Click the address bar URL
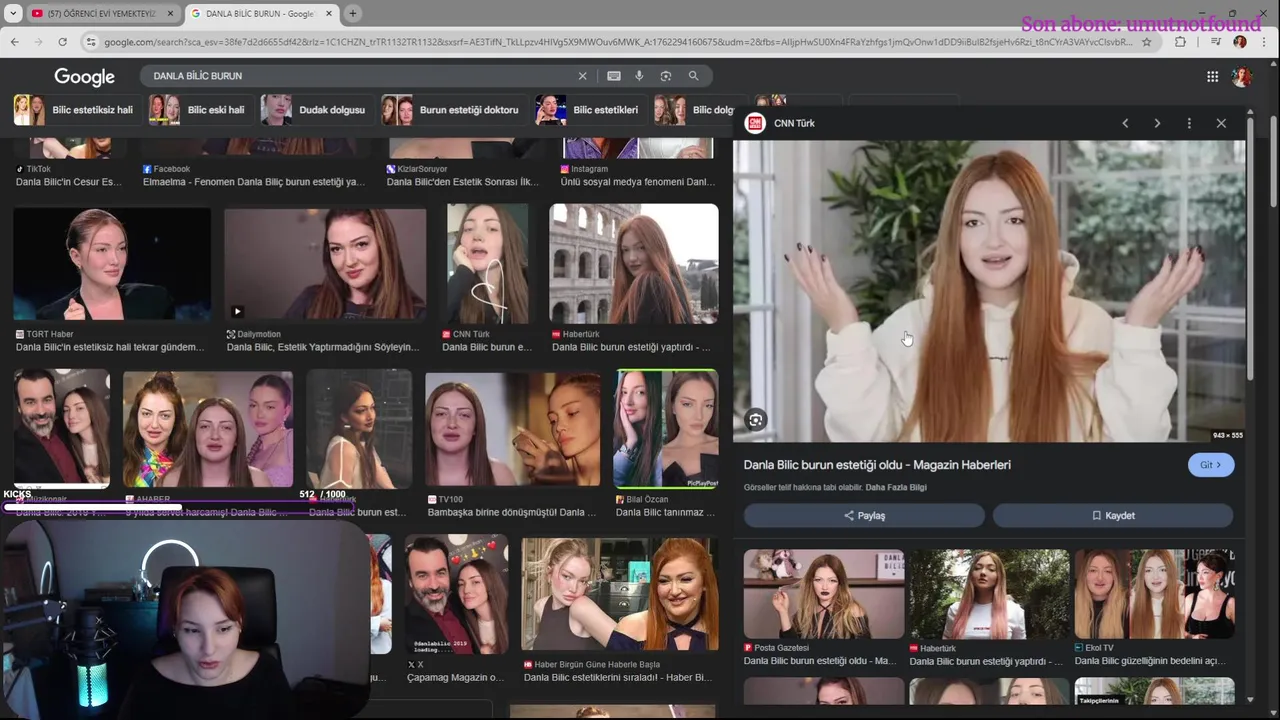Viewport: 1280px width, 720px height. (618, 42)
